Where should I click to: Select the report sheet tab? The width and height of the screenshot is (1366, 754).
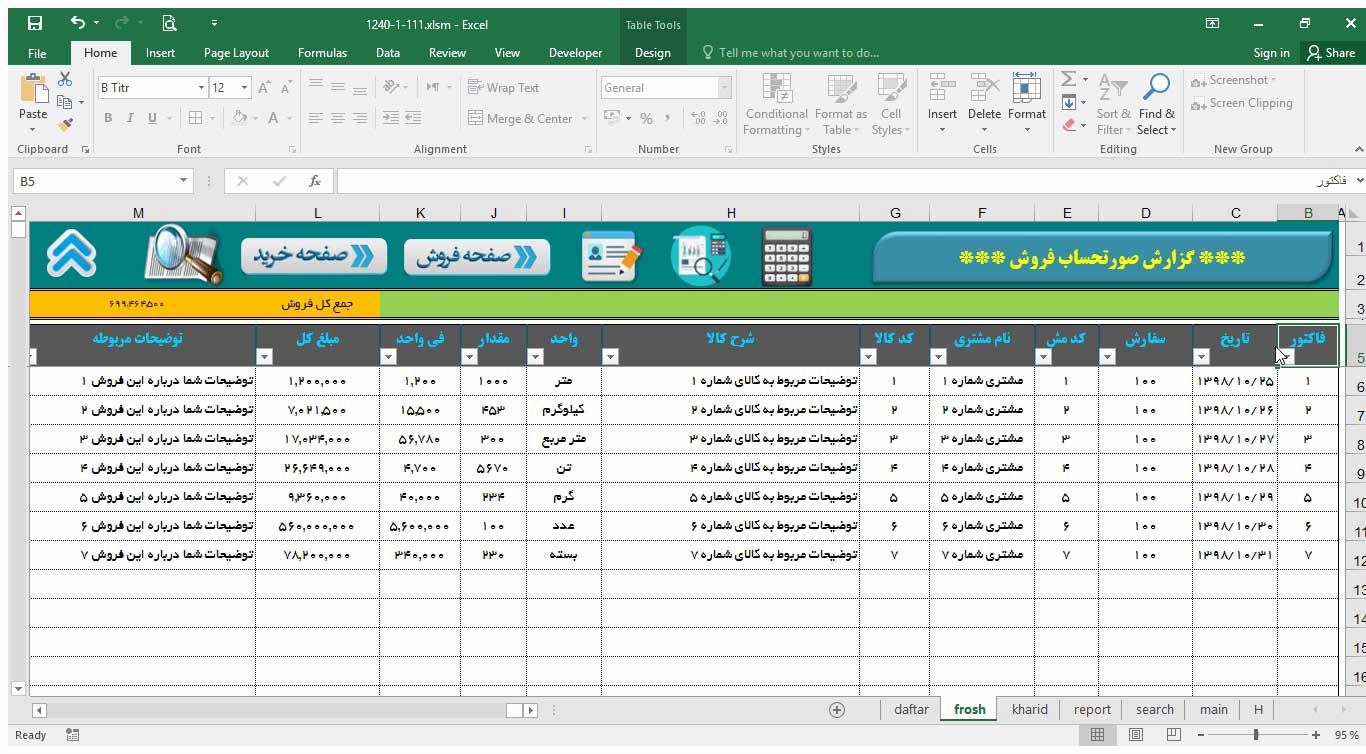point(1092,709)
